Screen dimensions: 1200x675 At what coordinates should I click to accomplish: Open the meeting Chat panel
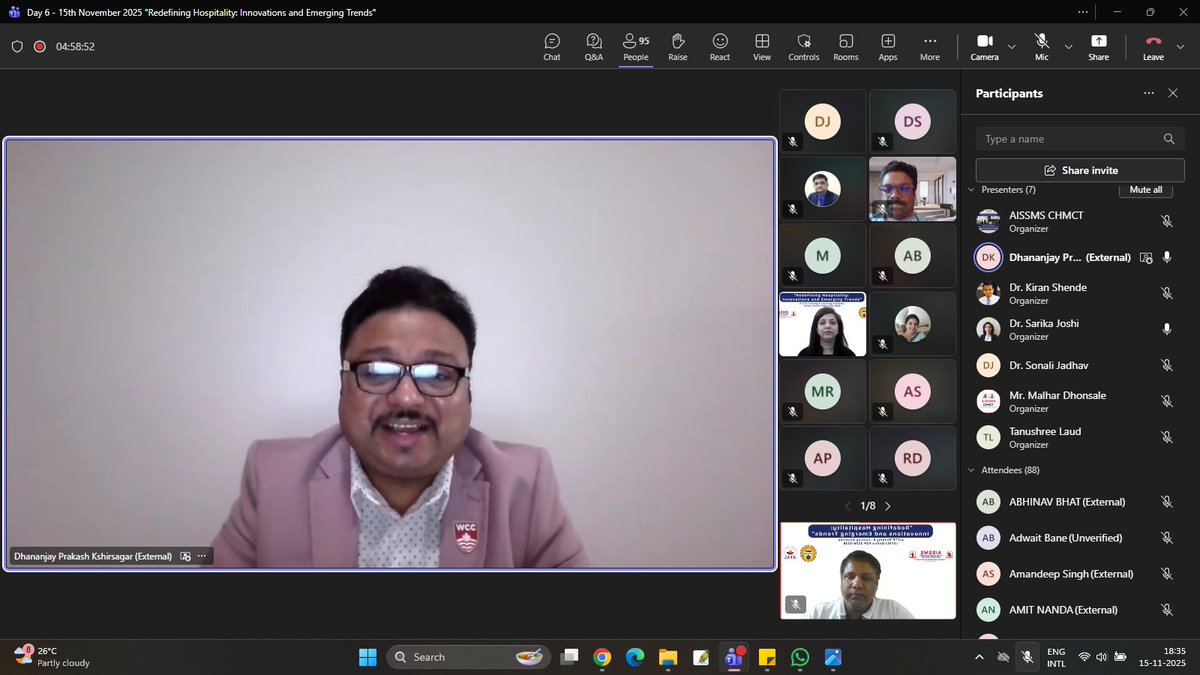(552, 46)
